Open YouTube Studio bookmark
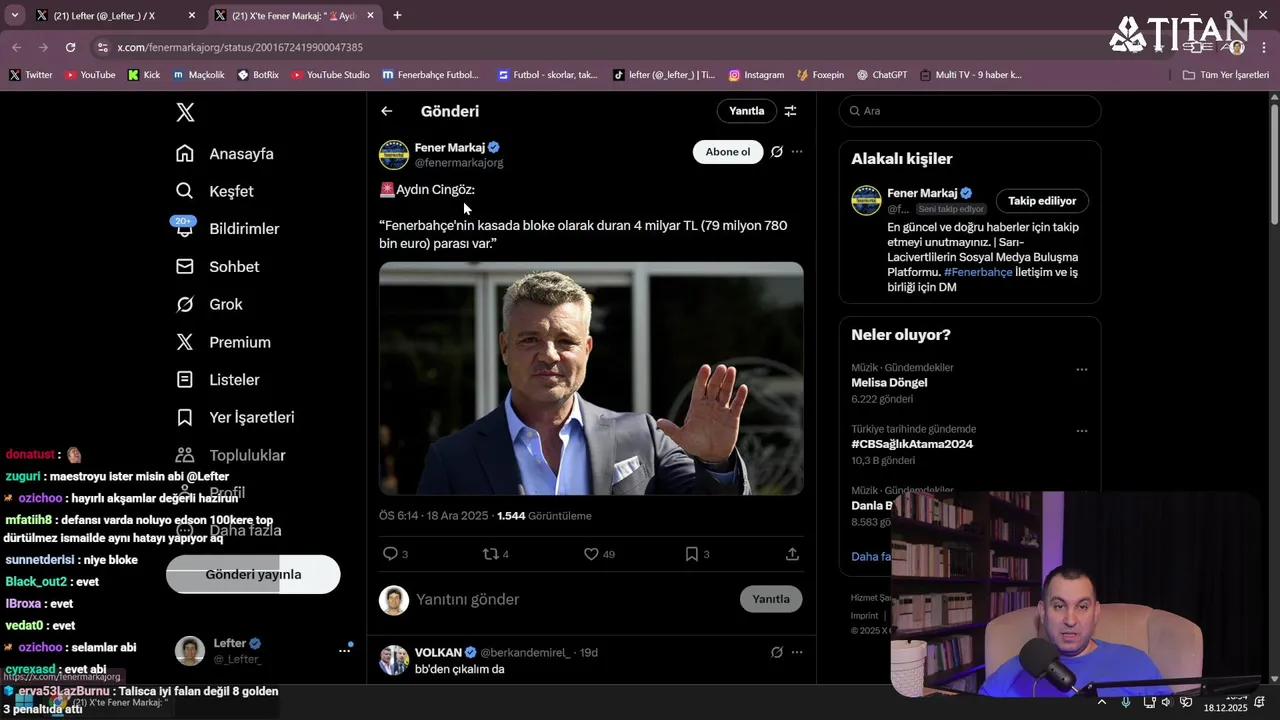Image resolution: width=1280 pixels, height=720 pixels. 330,75
